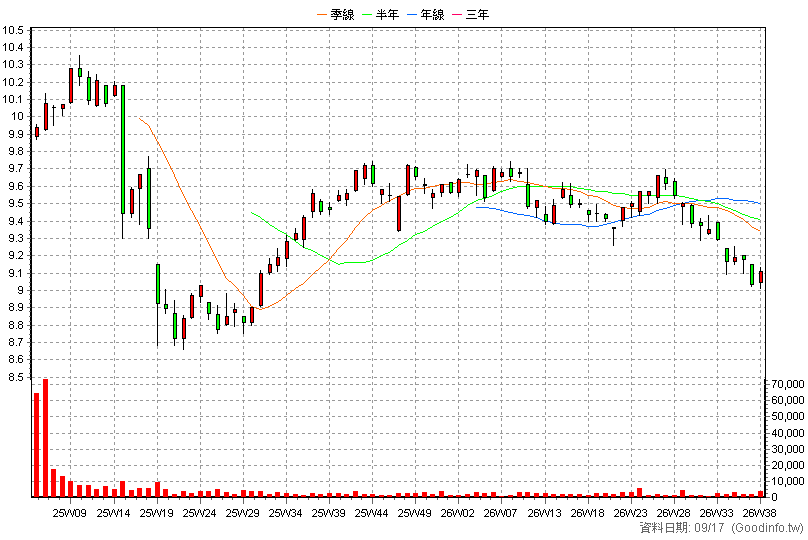Click the 9.2 price axis label
The width and height of the screenshot is (808, 540).
click(16, 256)
